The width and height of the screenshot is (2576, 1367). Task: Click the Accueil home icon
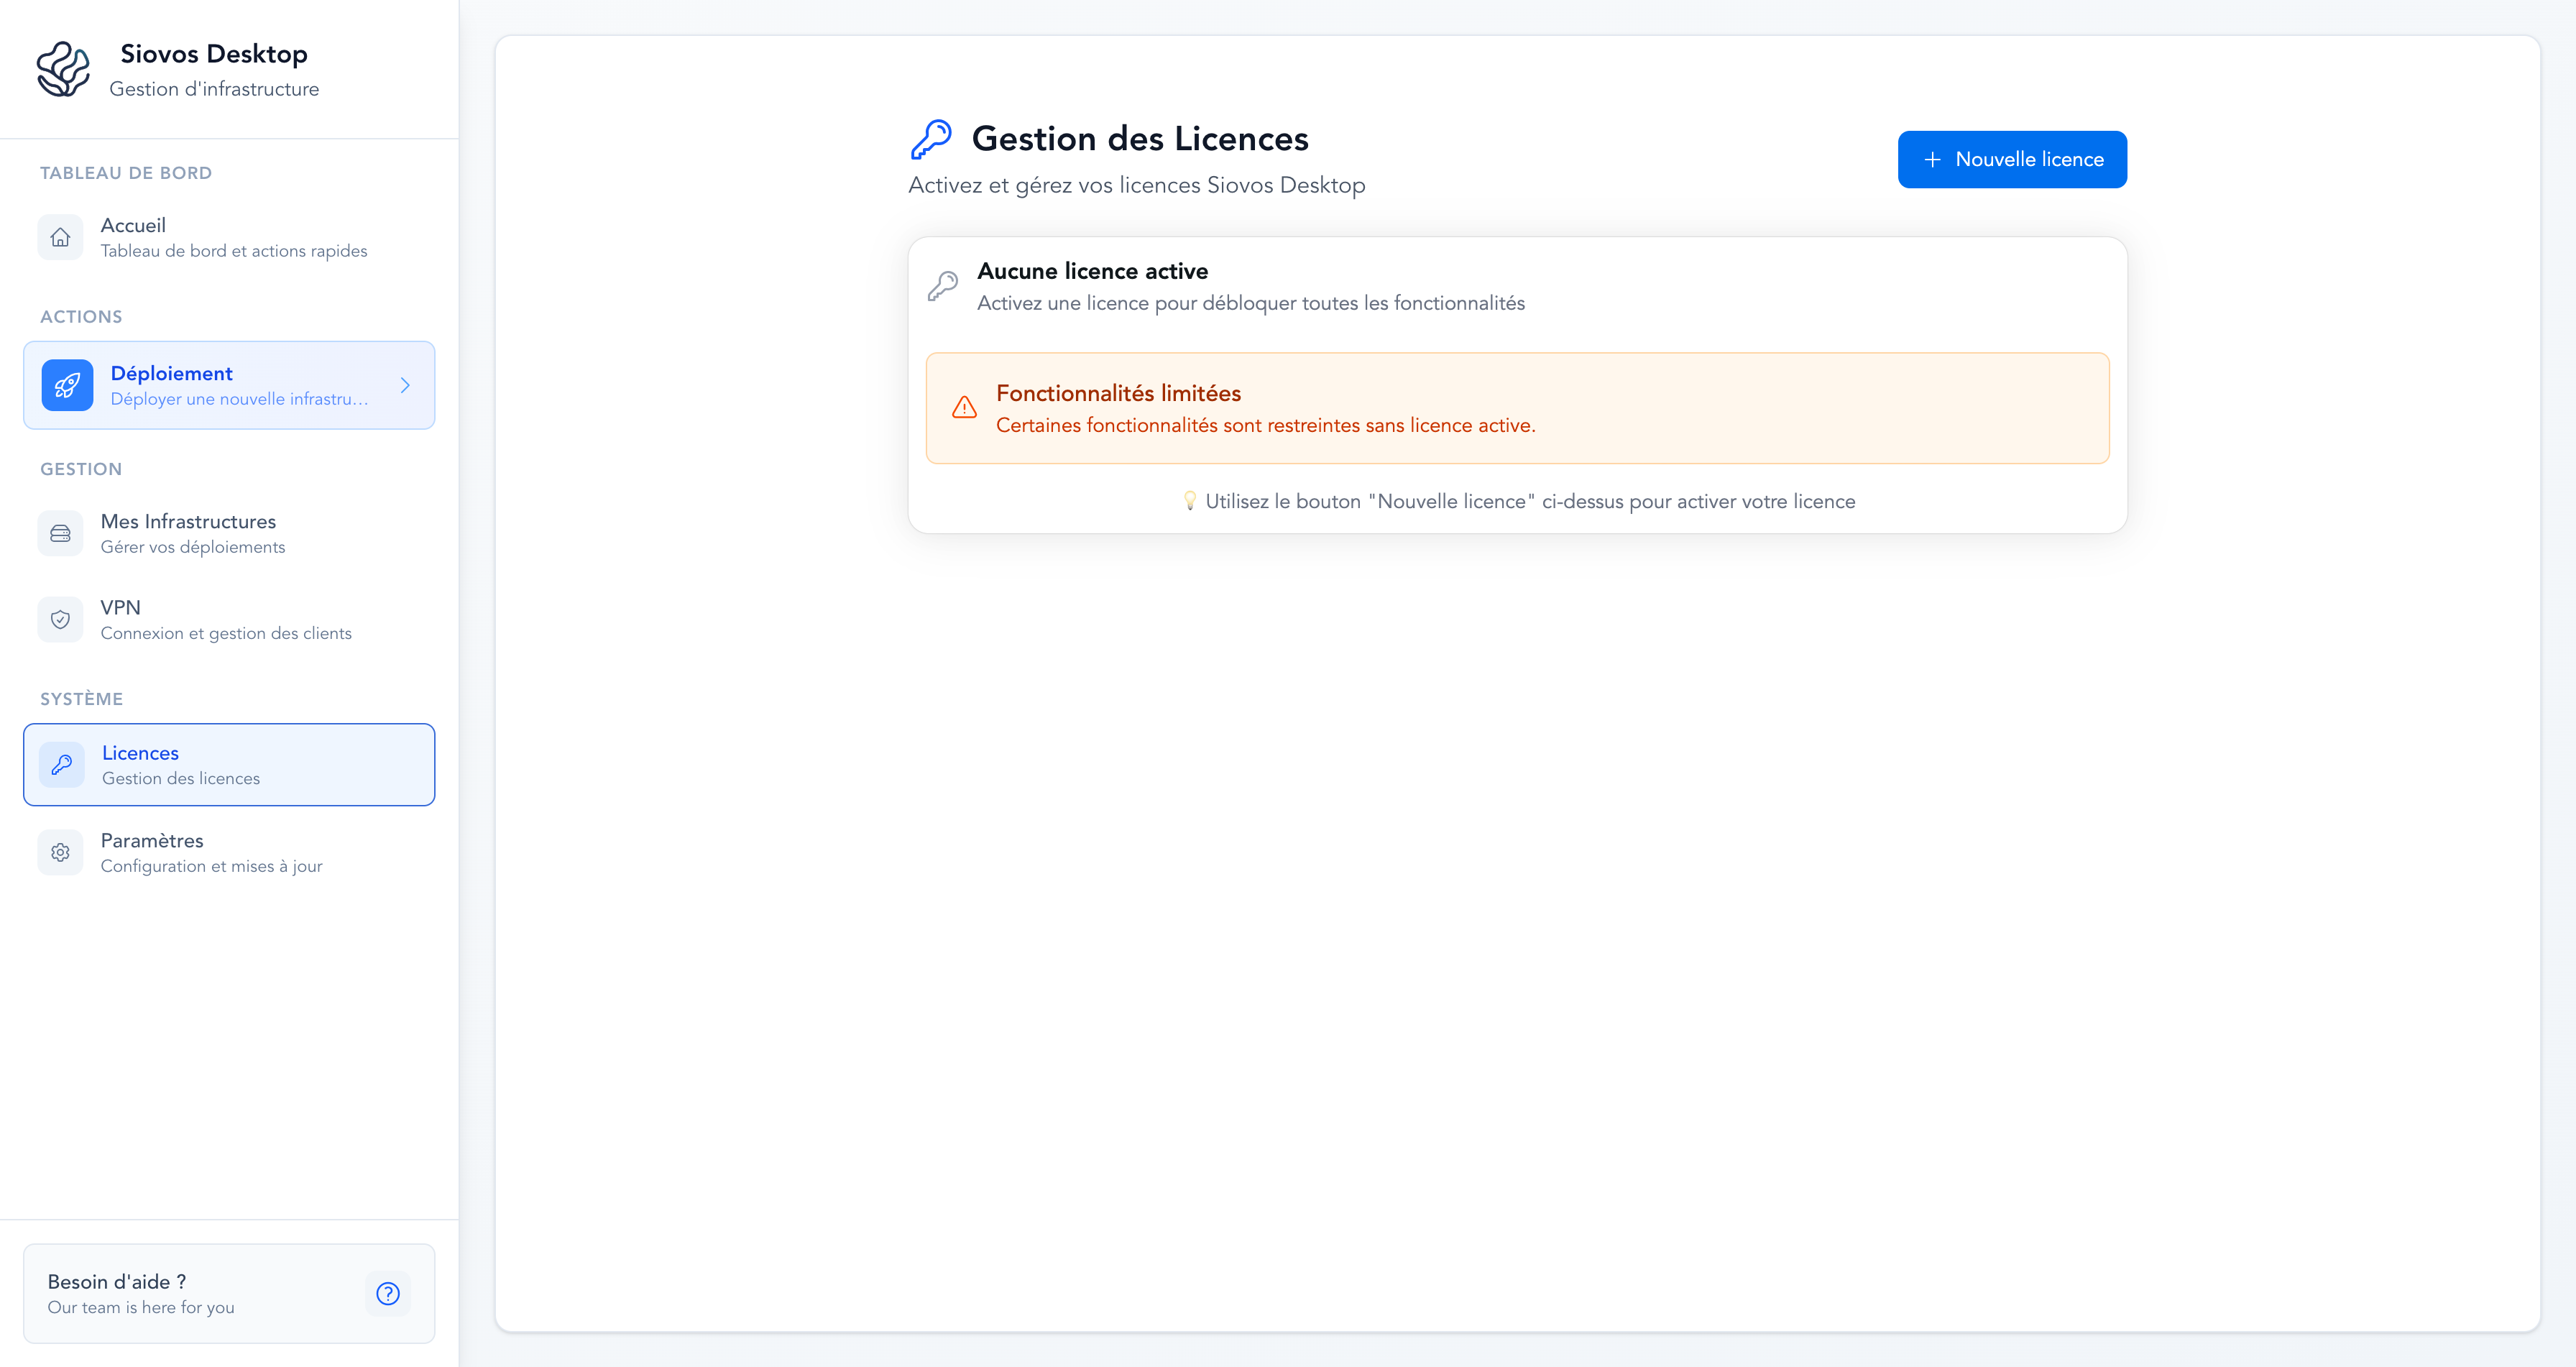coord(60,237)
